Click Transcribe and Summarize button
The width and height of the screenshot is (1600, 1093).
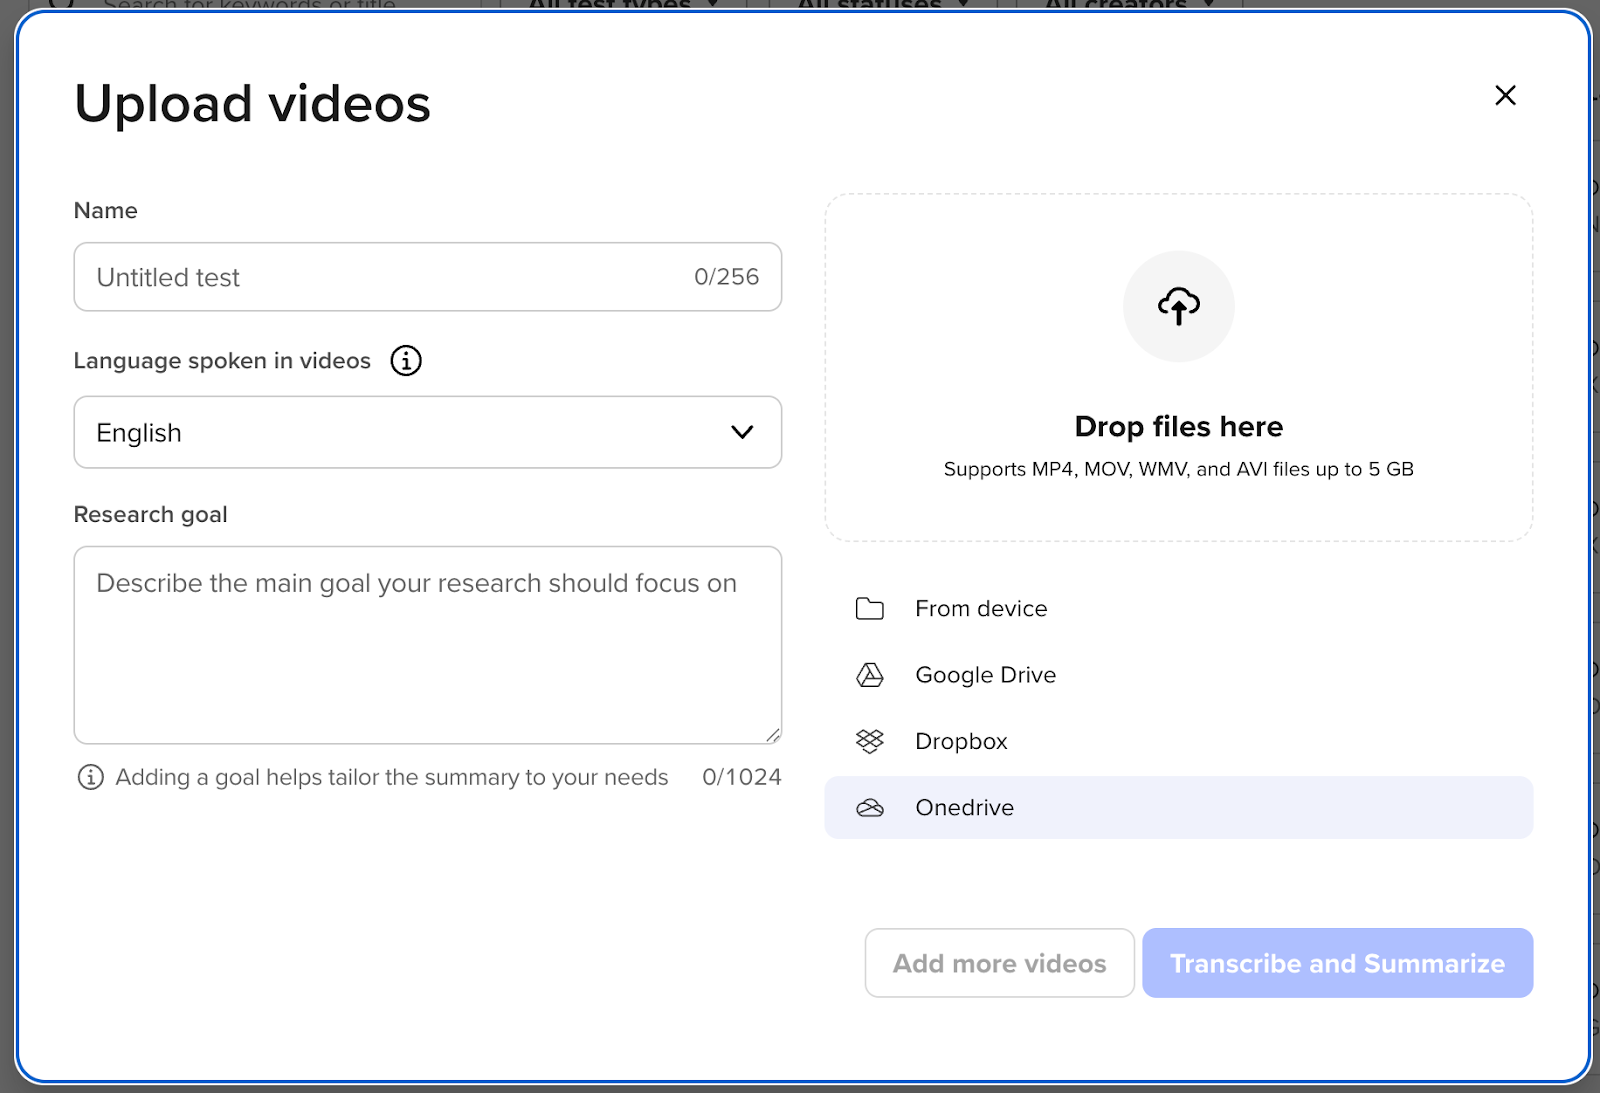1337,963
